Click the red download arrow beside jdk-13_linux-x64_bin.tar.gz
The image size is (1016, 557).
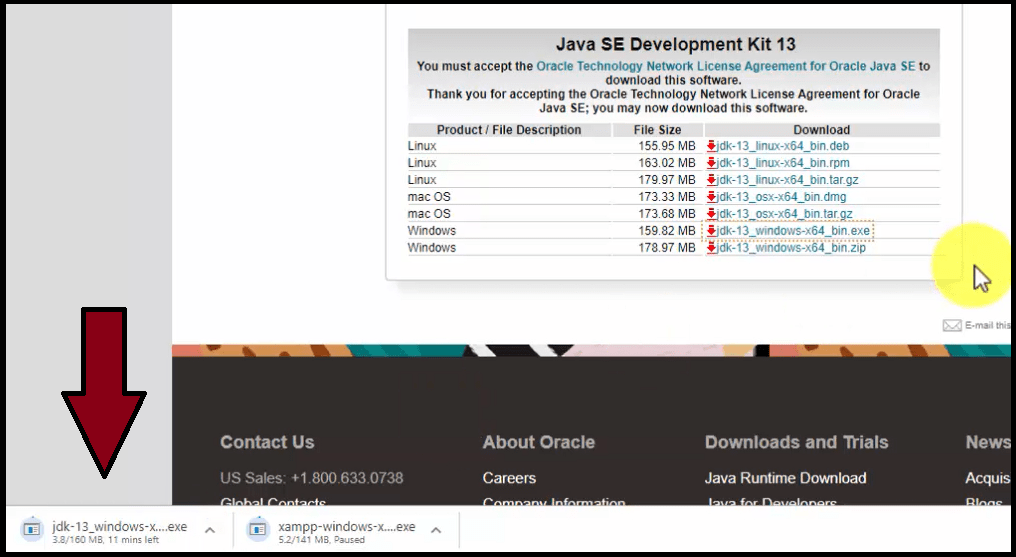(x=711, y=180)
